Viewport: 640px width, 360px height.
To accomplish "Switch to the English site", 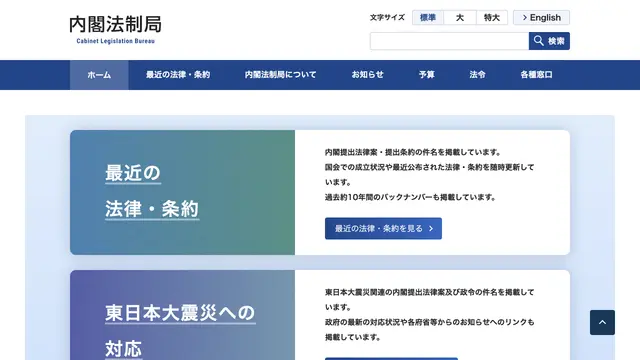I will click(x=542, y=18).
